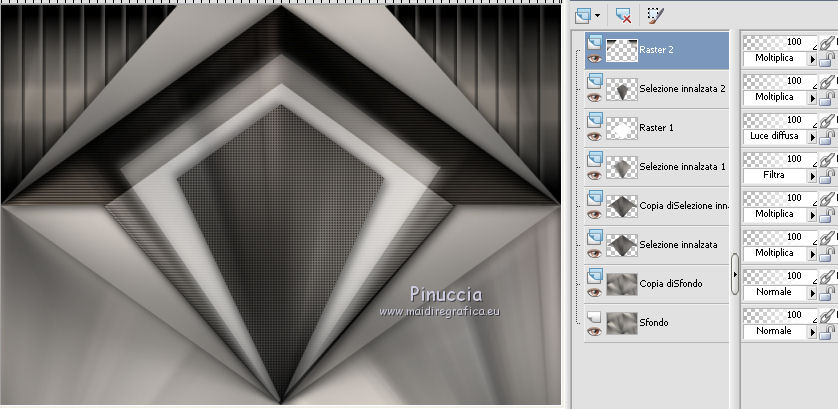
Task: Select layer named Selezione innalzata 1
Action: [x=682, y=167]
